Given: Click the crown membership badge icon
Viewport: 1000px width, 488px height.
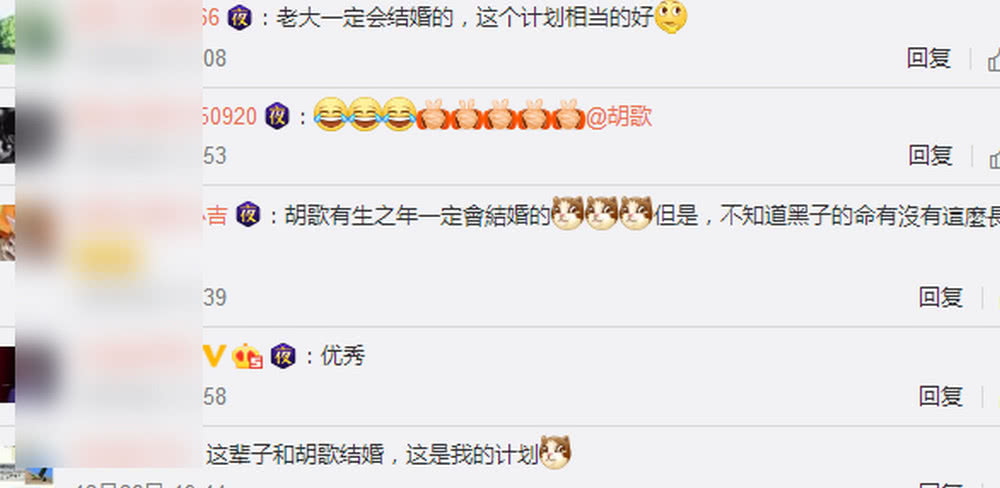Looking at the screenshot, I should (247, 356).
